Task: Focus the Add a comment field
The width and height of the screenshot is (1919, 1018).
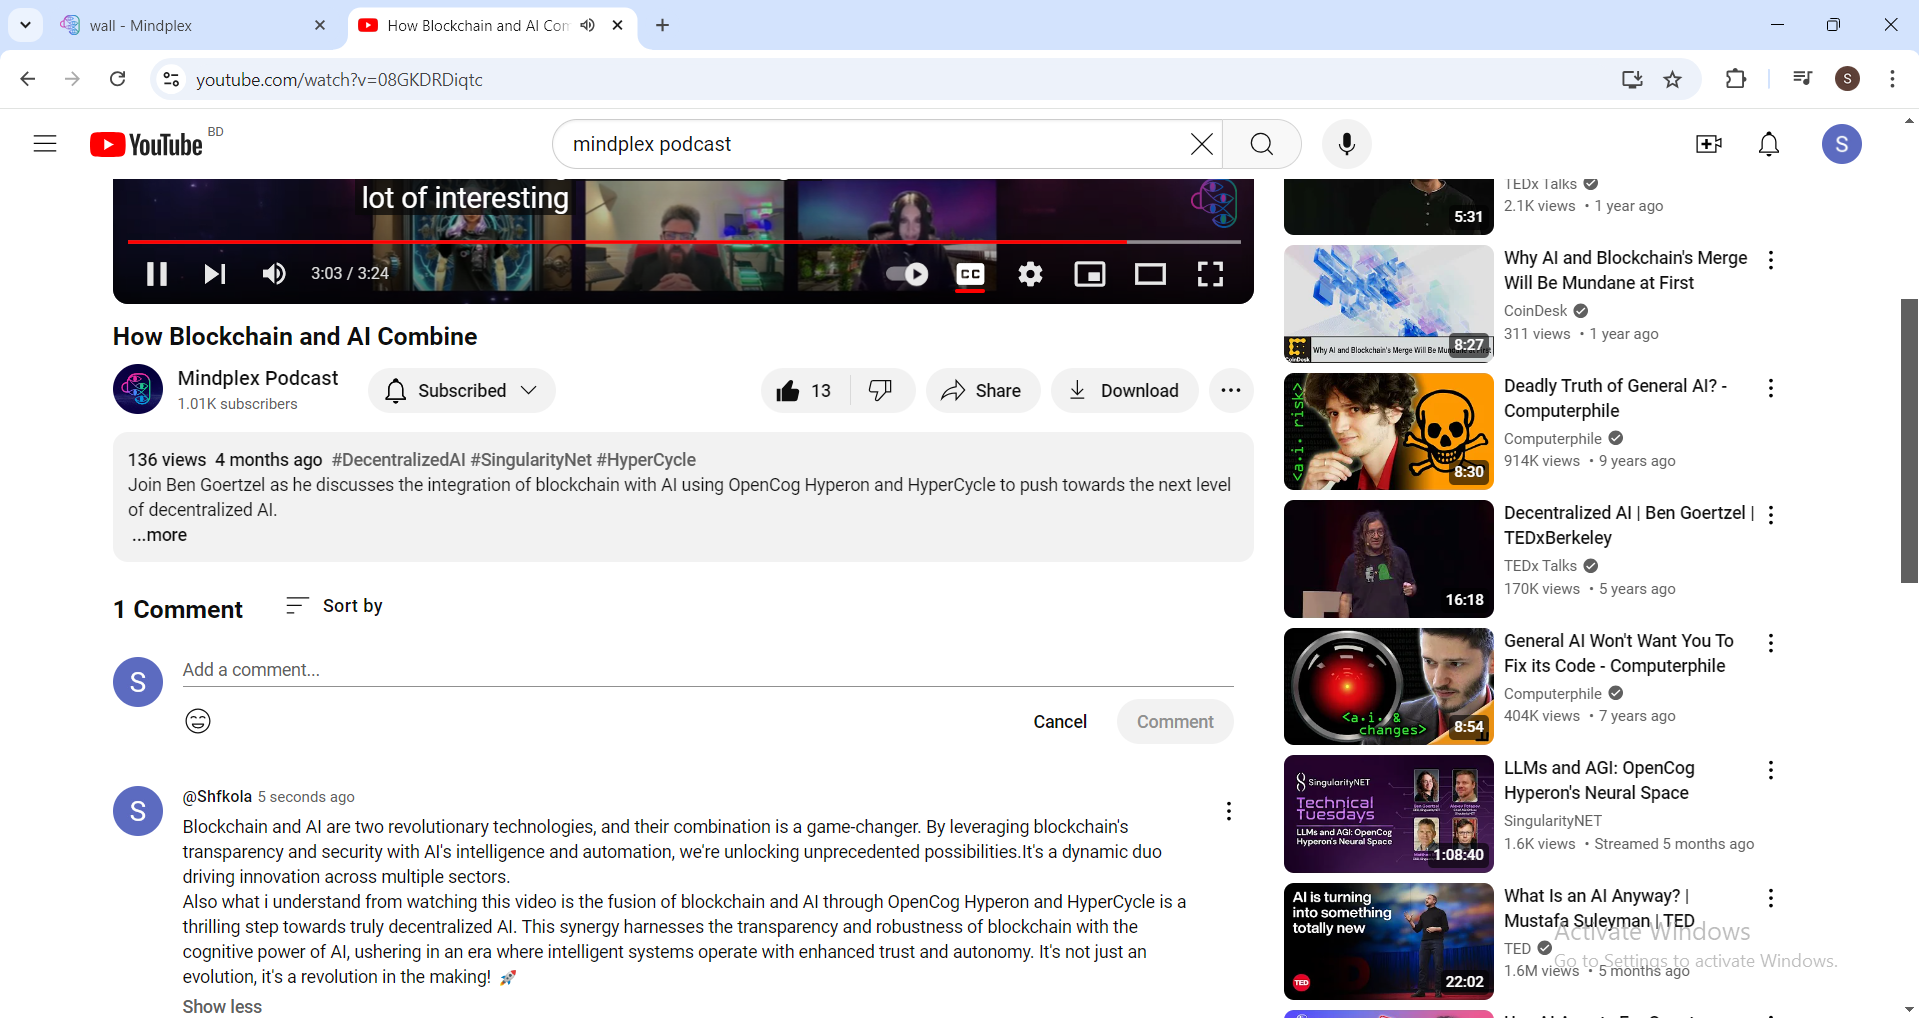Action: 708,670
